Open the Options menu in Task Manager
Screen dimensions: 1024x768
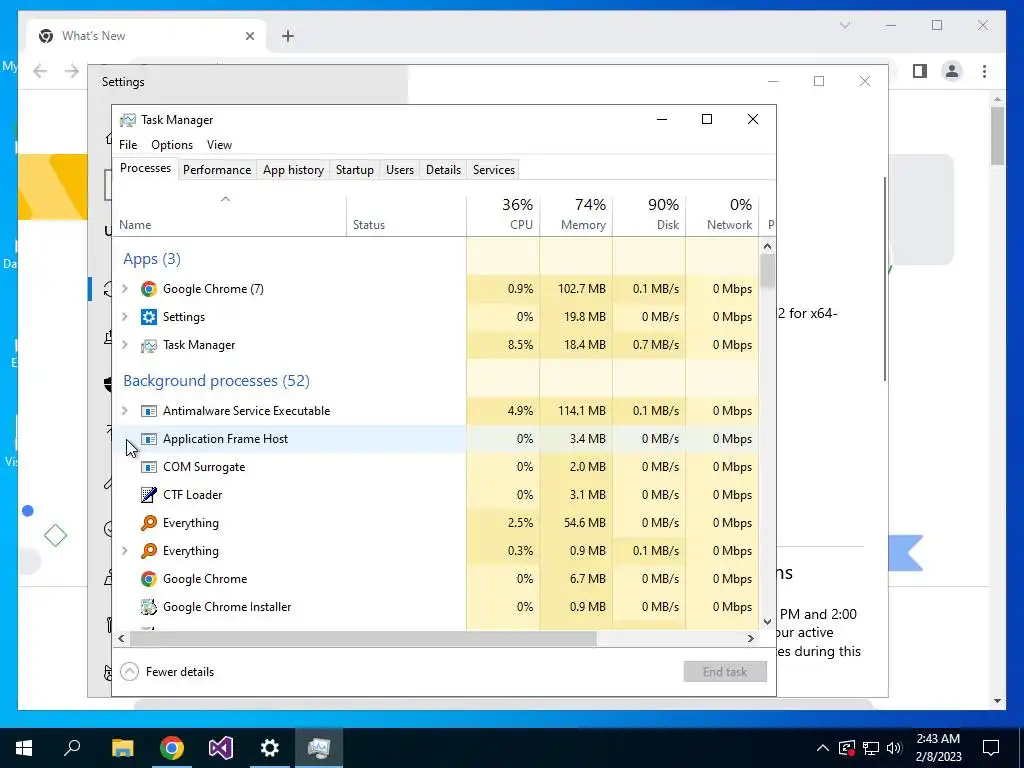[x=172, y=145]
